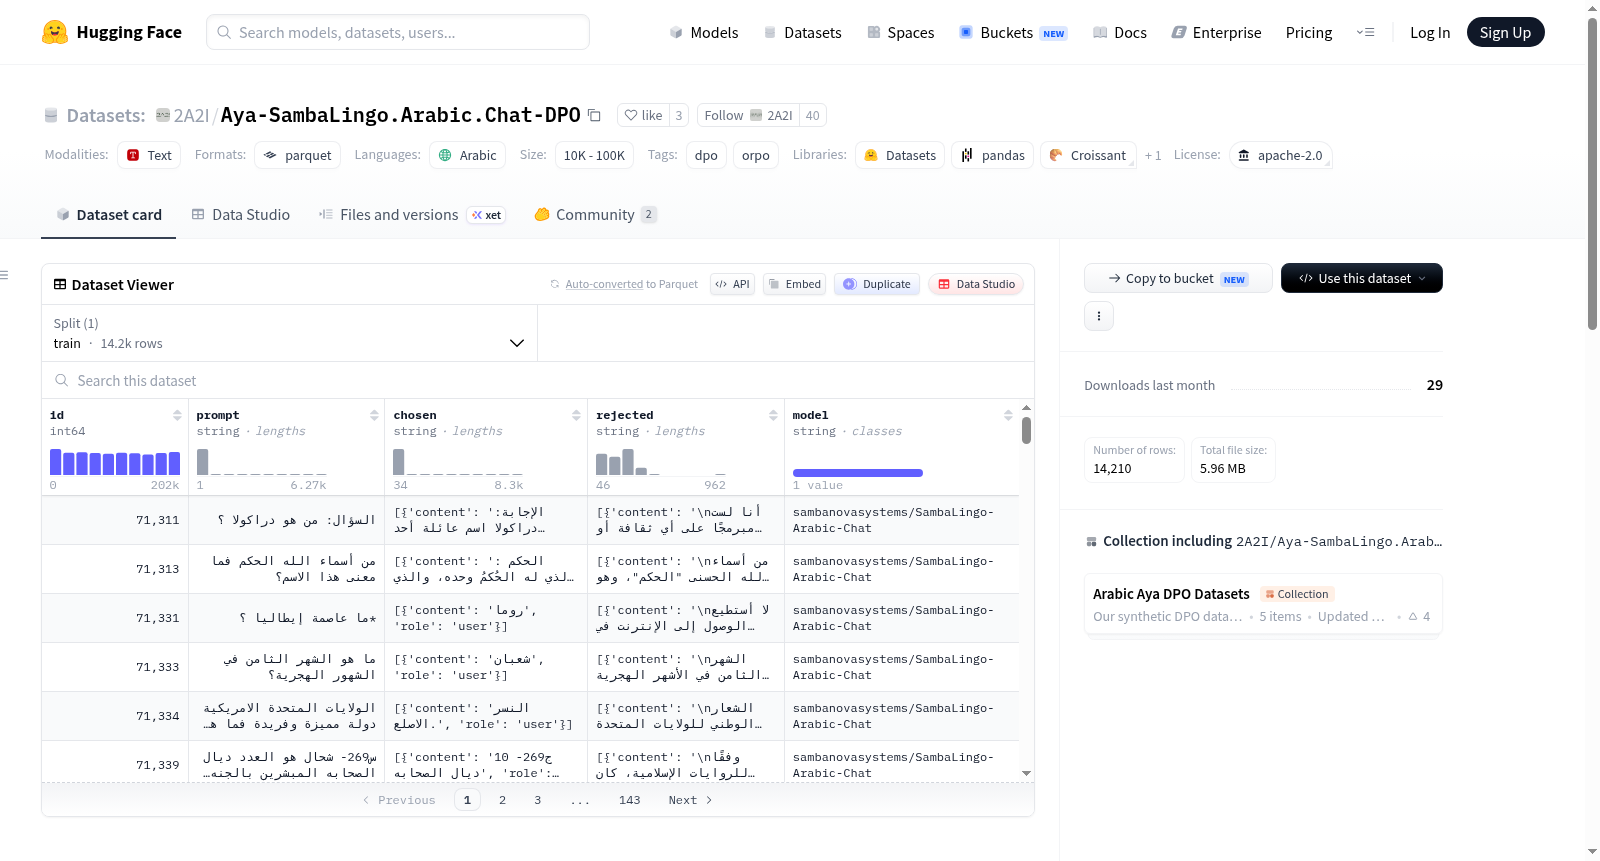Screen dimensions: 1600x861
Task: Open the Datasets breadcrumb label
Action: (106, 115)
